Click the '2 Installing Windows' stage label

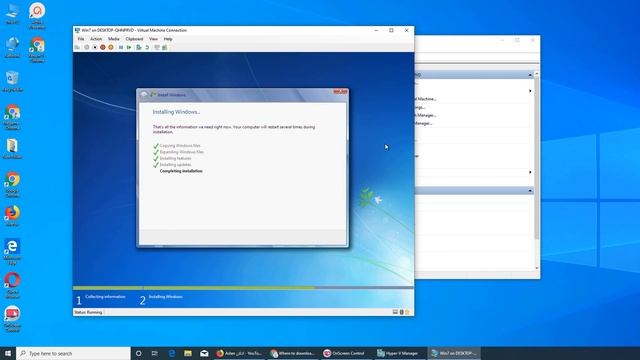tap(161, 300)
